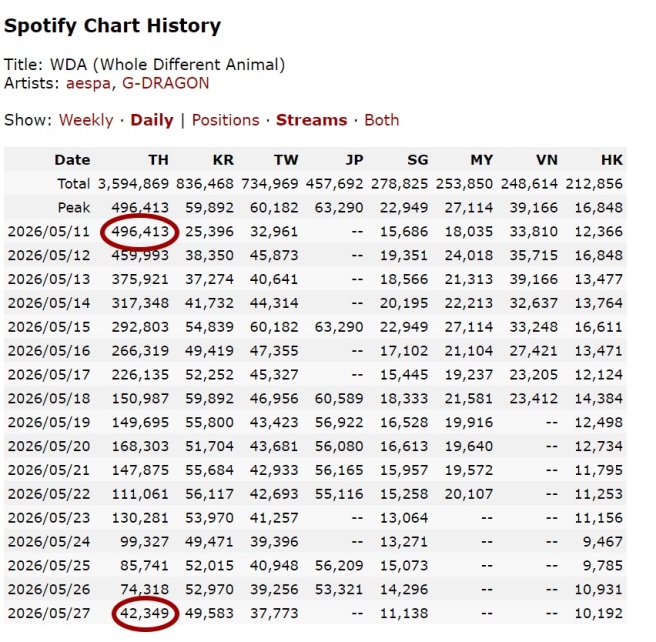
Task: Switch to the Weekly view
Action: pyautogui.click(x=86, y=120)
